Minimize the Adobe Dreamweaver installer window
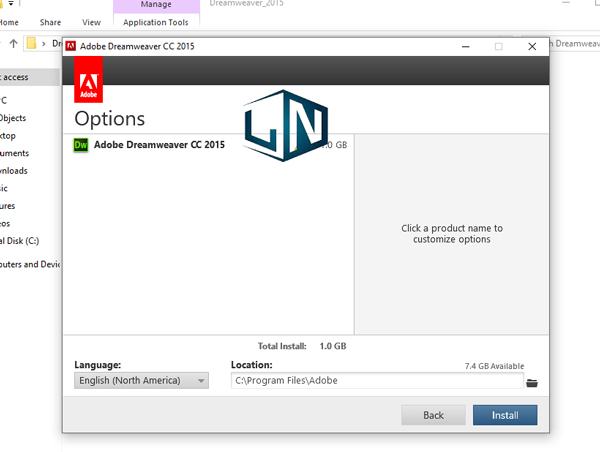 pos(465,46)
